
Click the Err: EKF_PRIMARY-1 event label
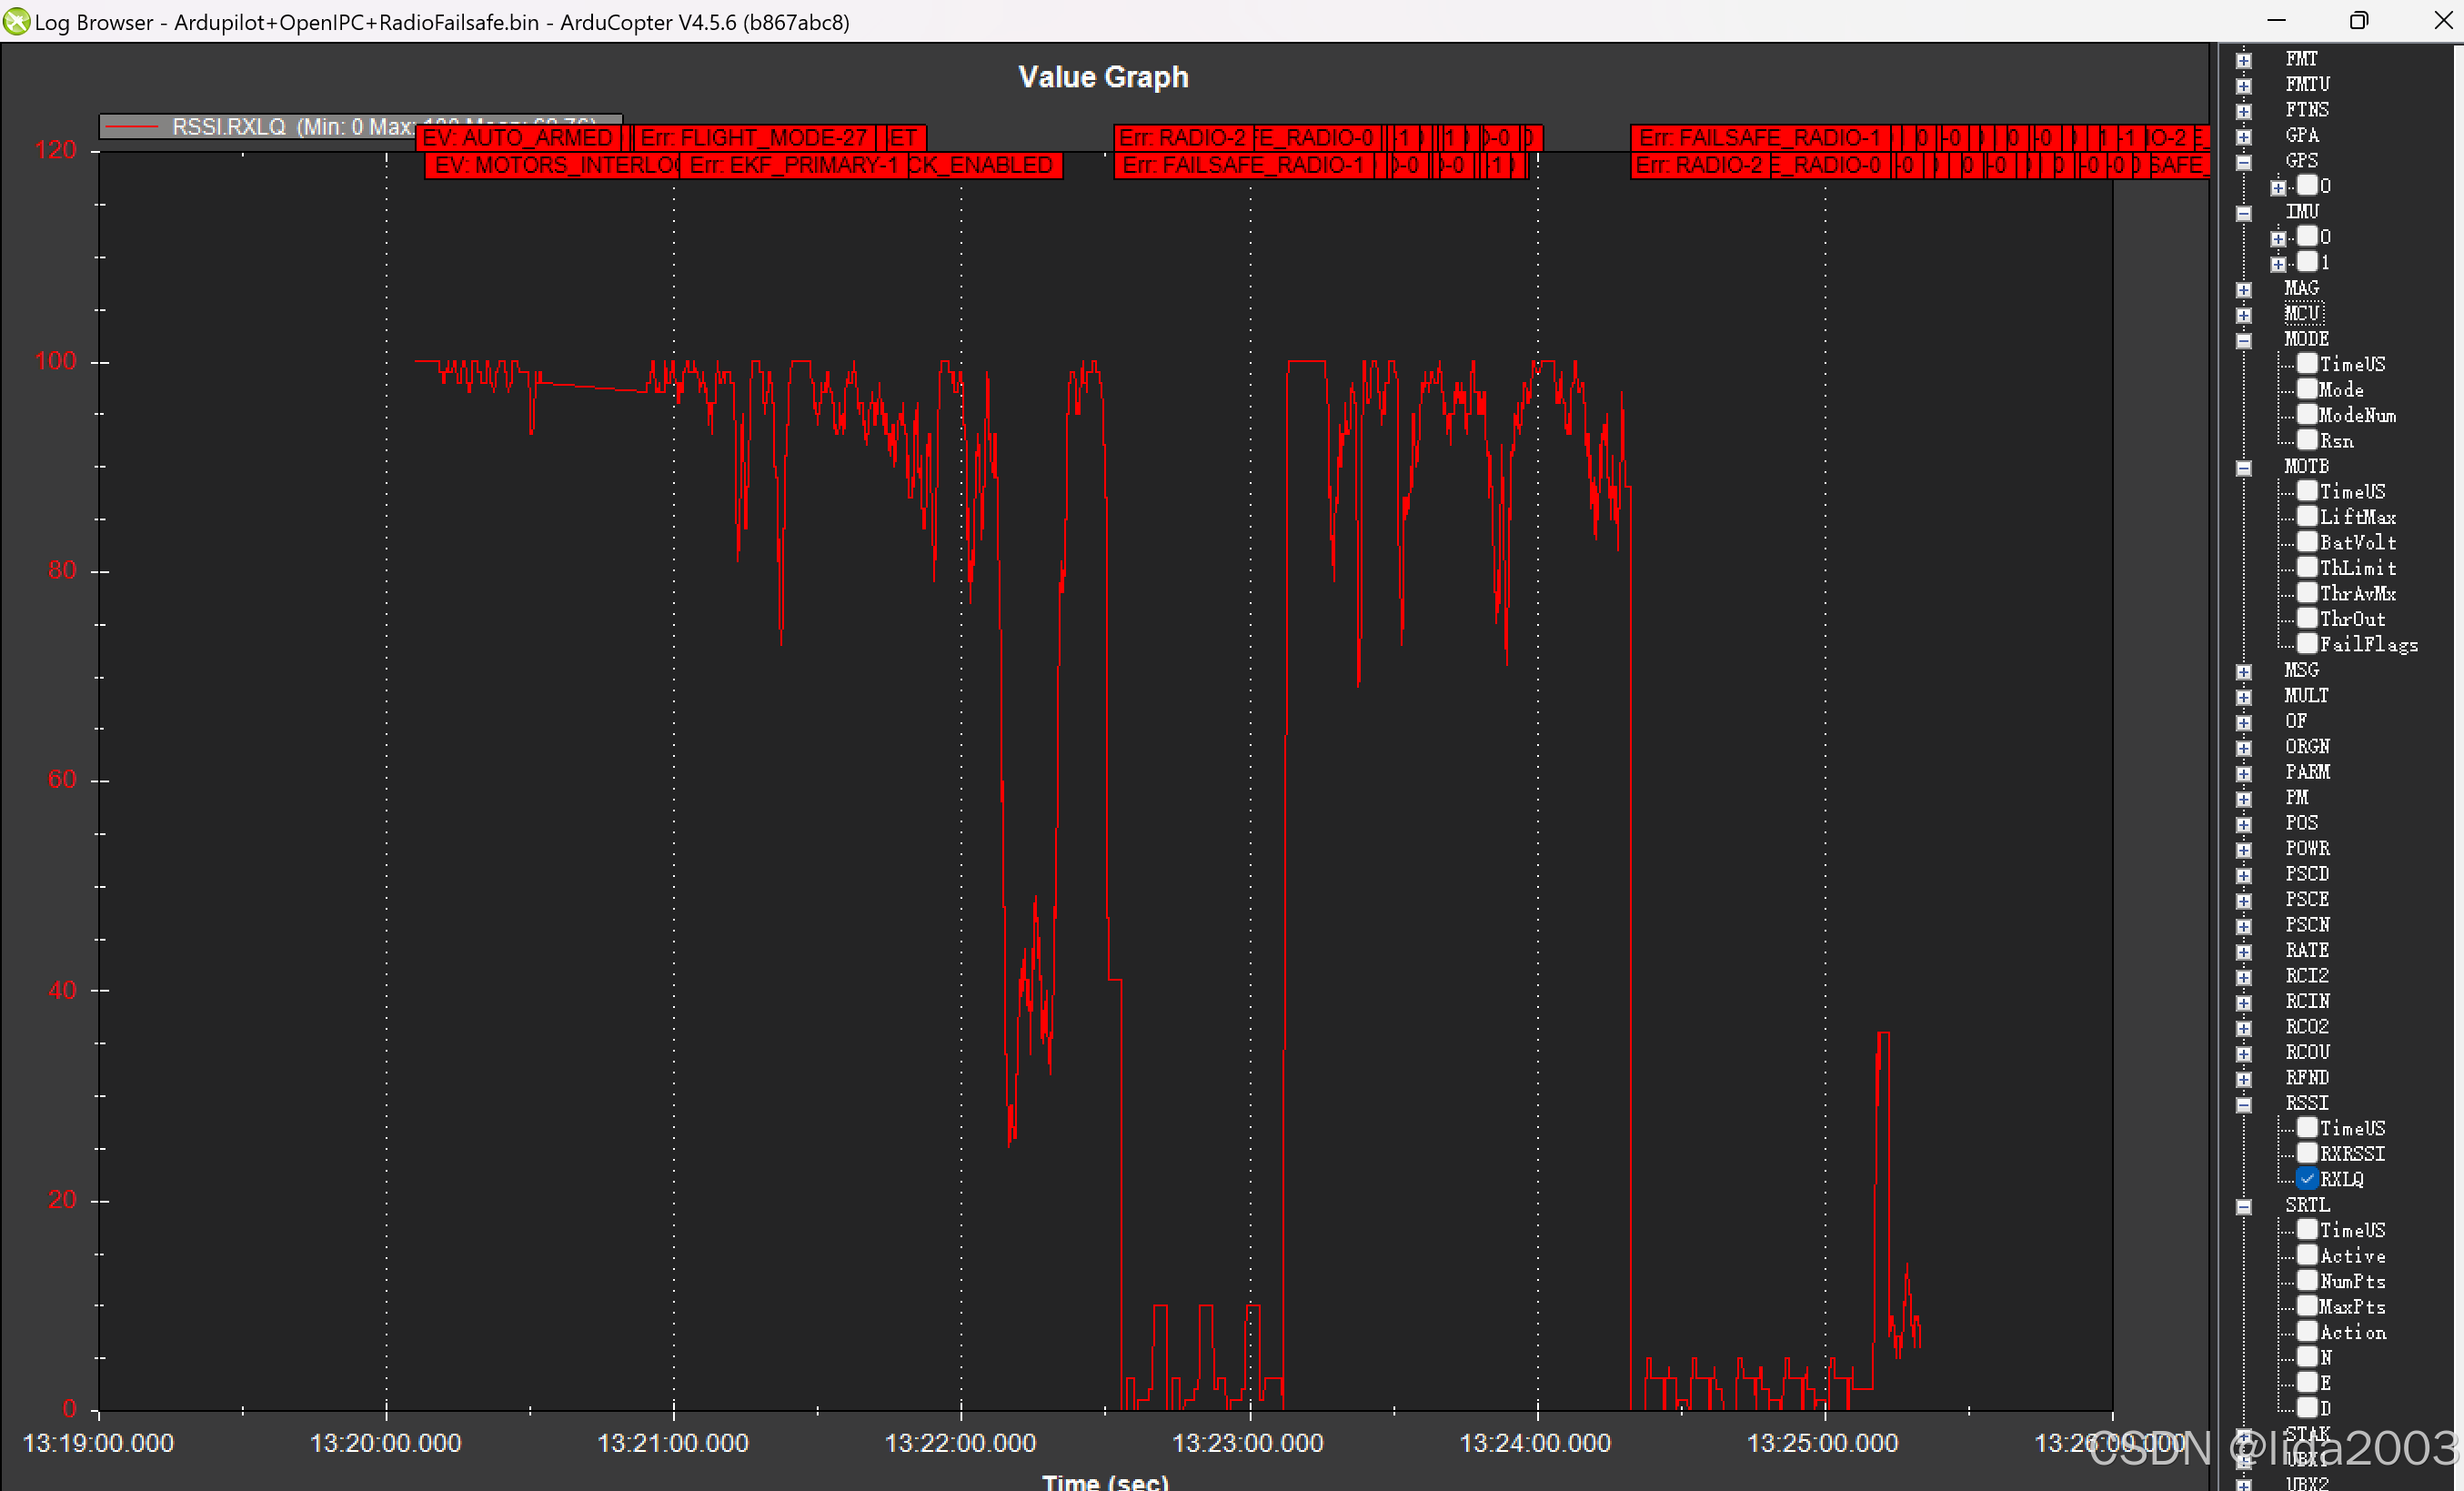(x=795, y=165)
